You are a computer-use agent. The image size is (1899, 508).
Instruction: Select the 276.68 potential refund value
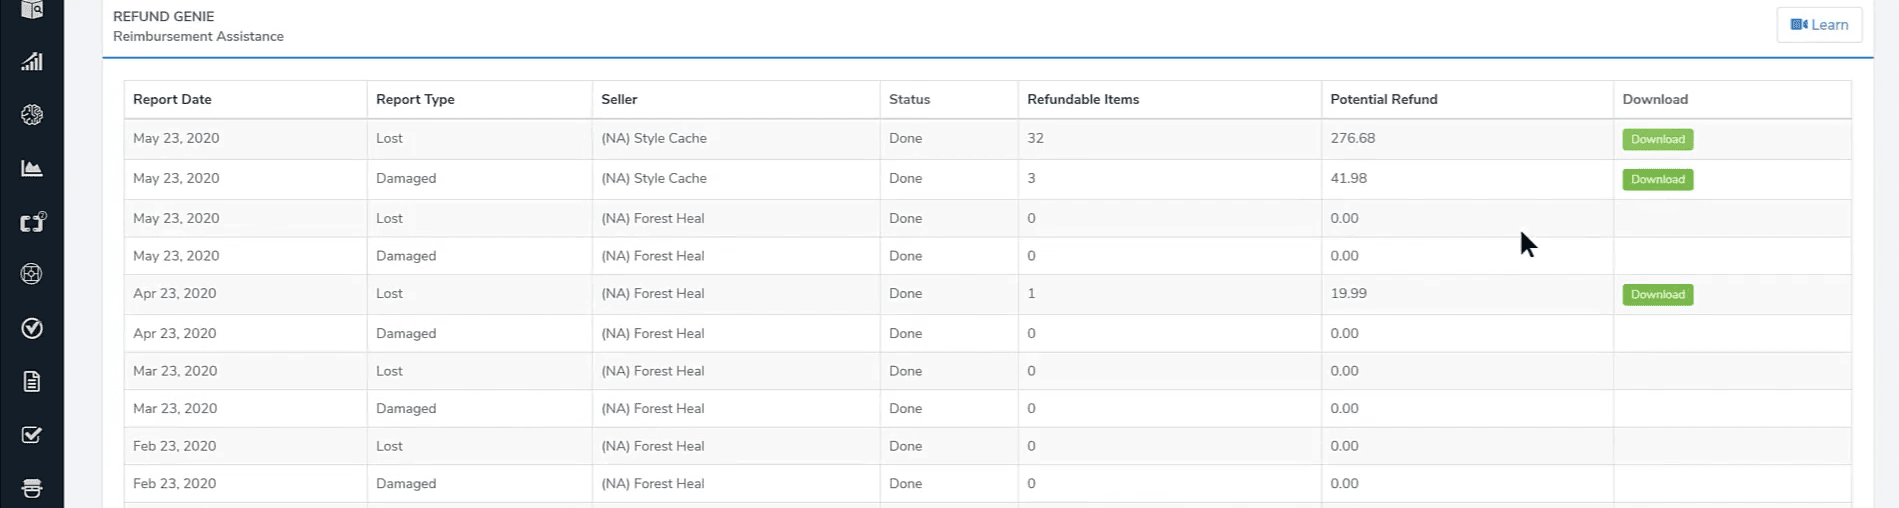tap(1352, 138)
